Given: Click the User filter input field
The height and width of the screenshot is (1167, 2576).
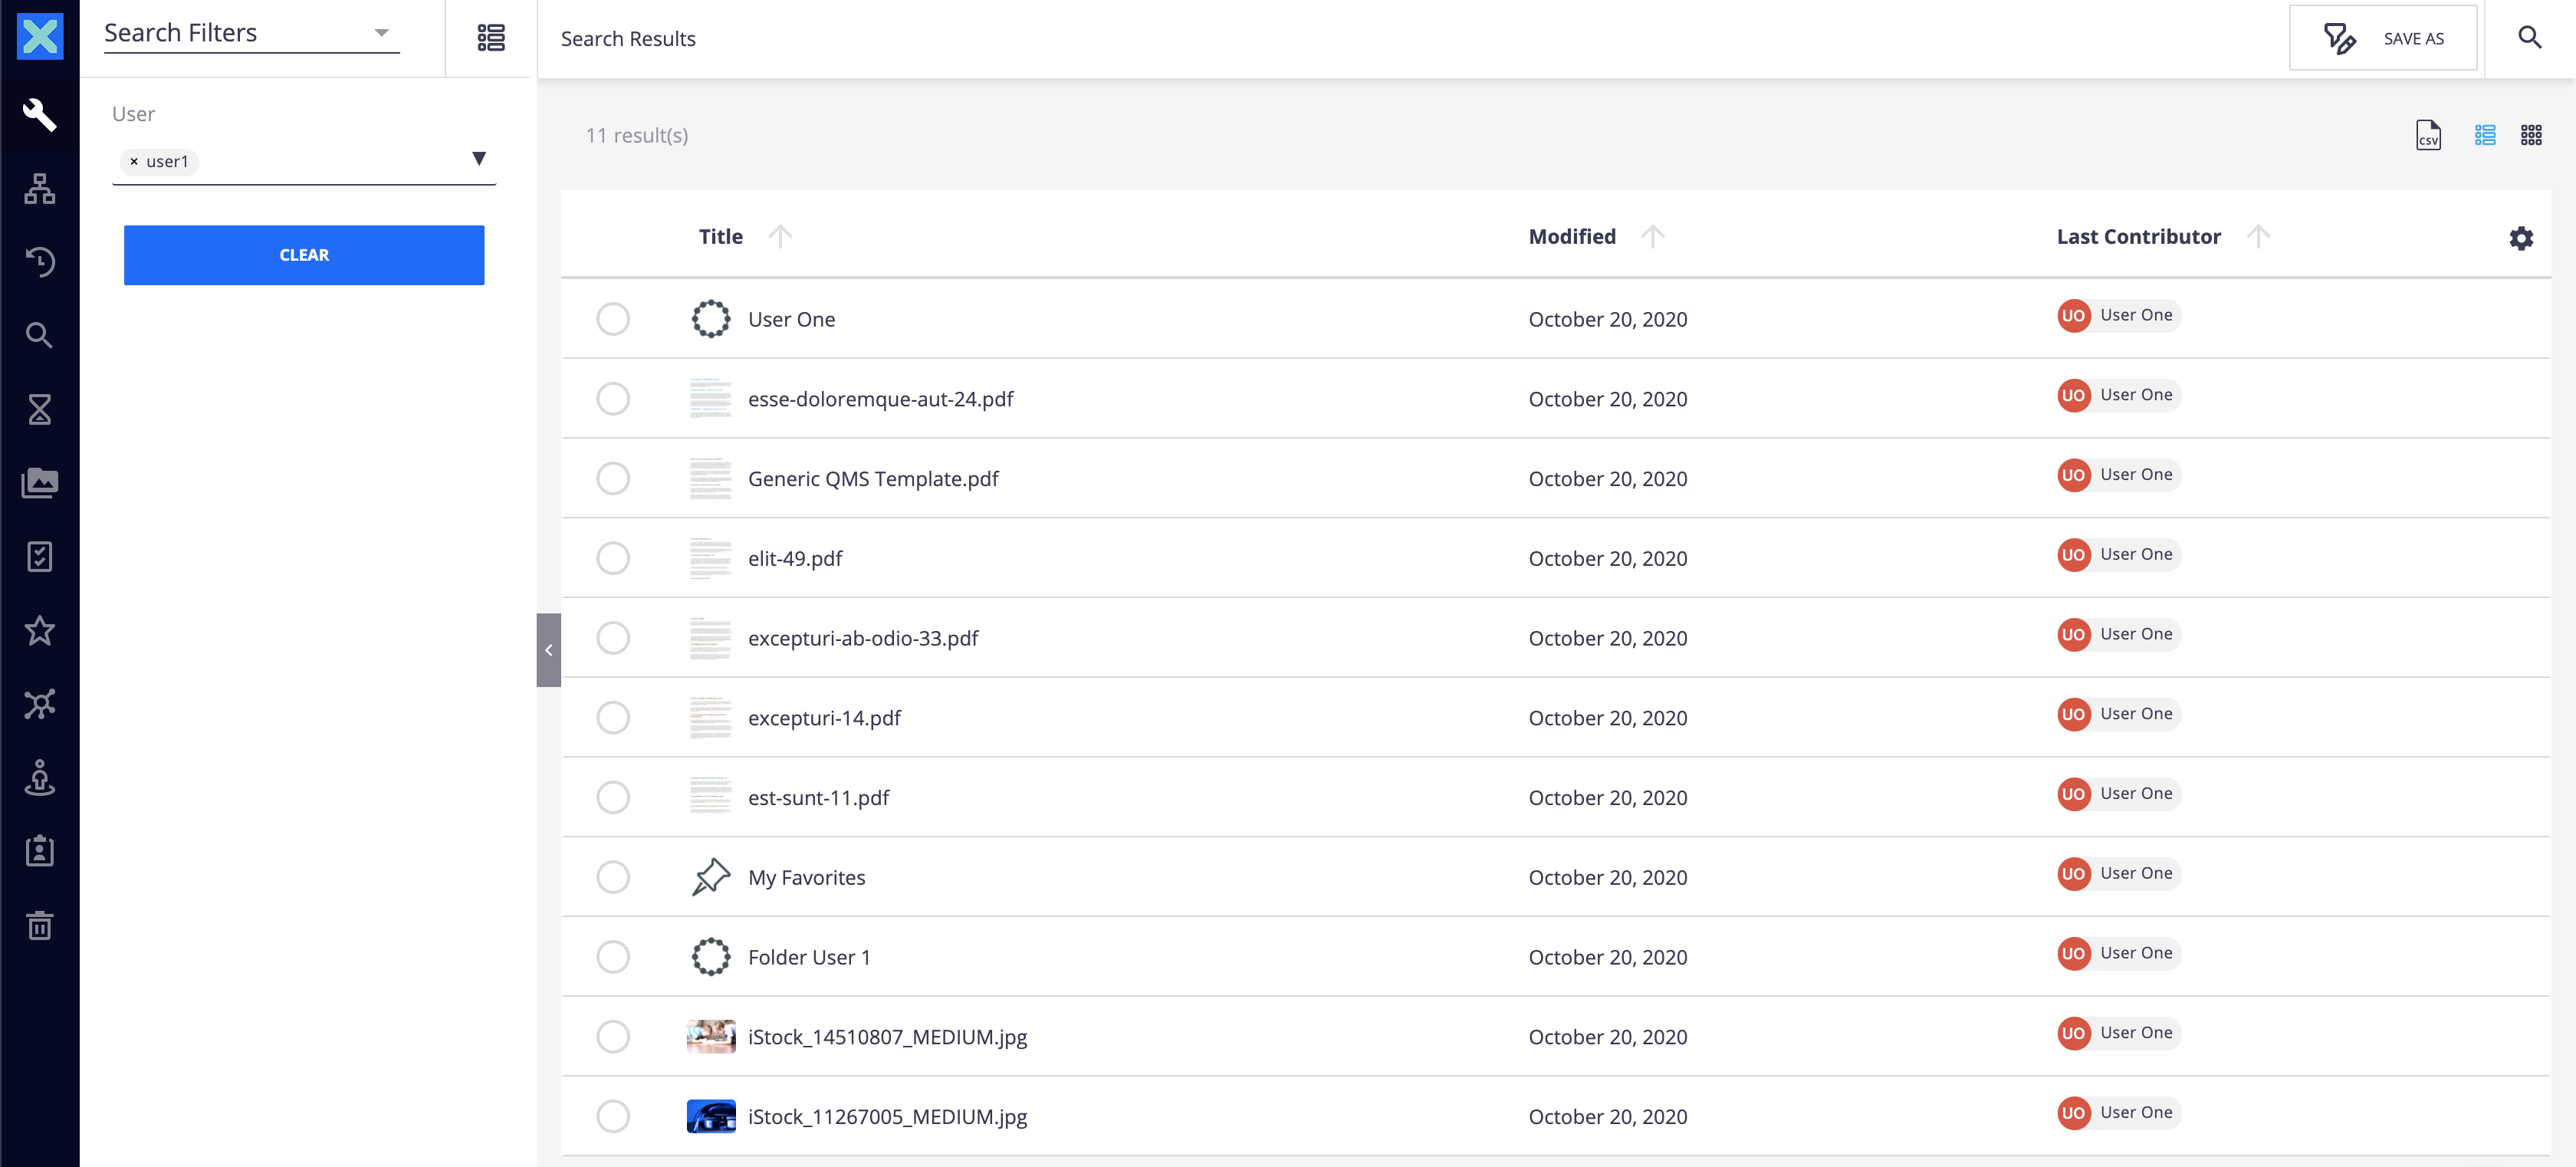Looking at the screenshot, I should click(304, 161).
